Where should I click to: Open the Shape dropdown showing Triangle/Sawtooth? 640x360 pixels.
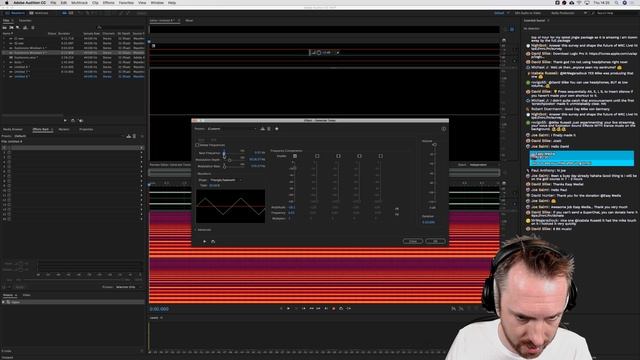point(226,180)
